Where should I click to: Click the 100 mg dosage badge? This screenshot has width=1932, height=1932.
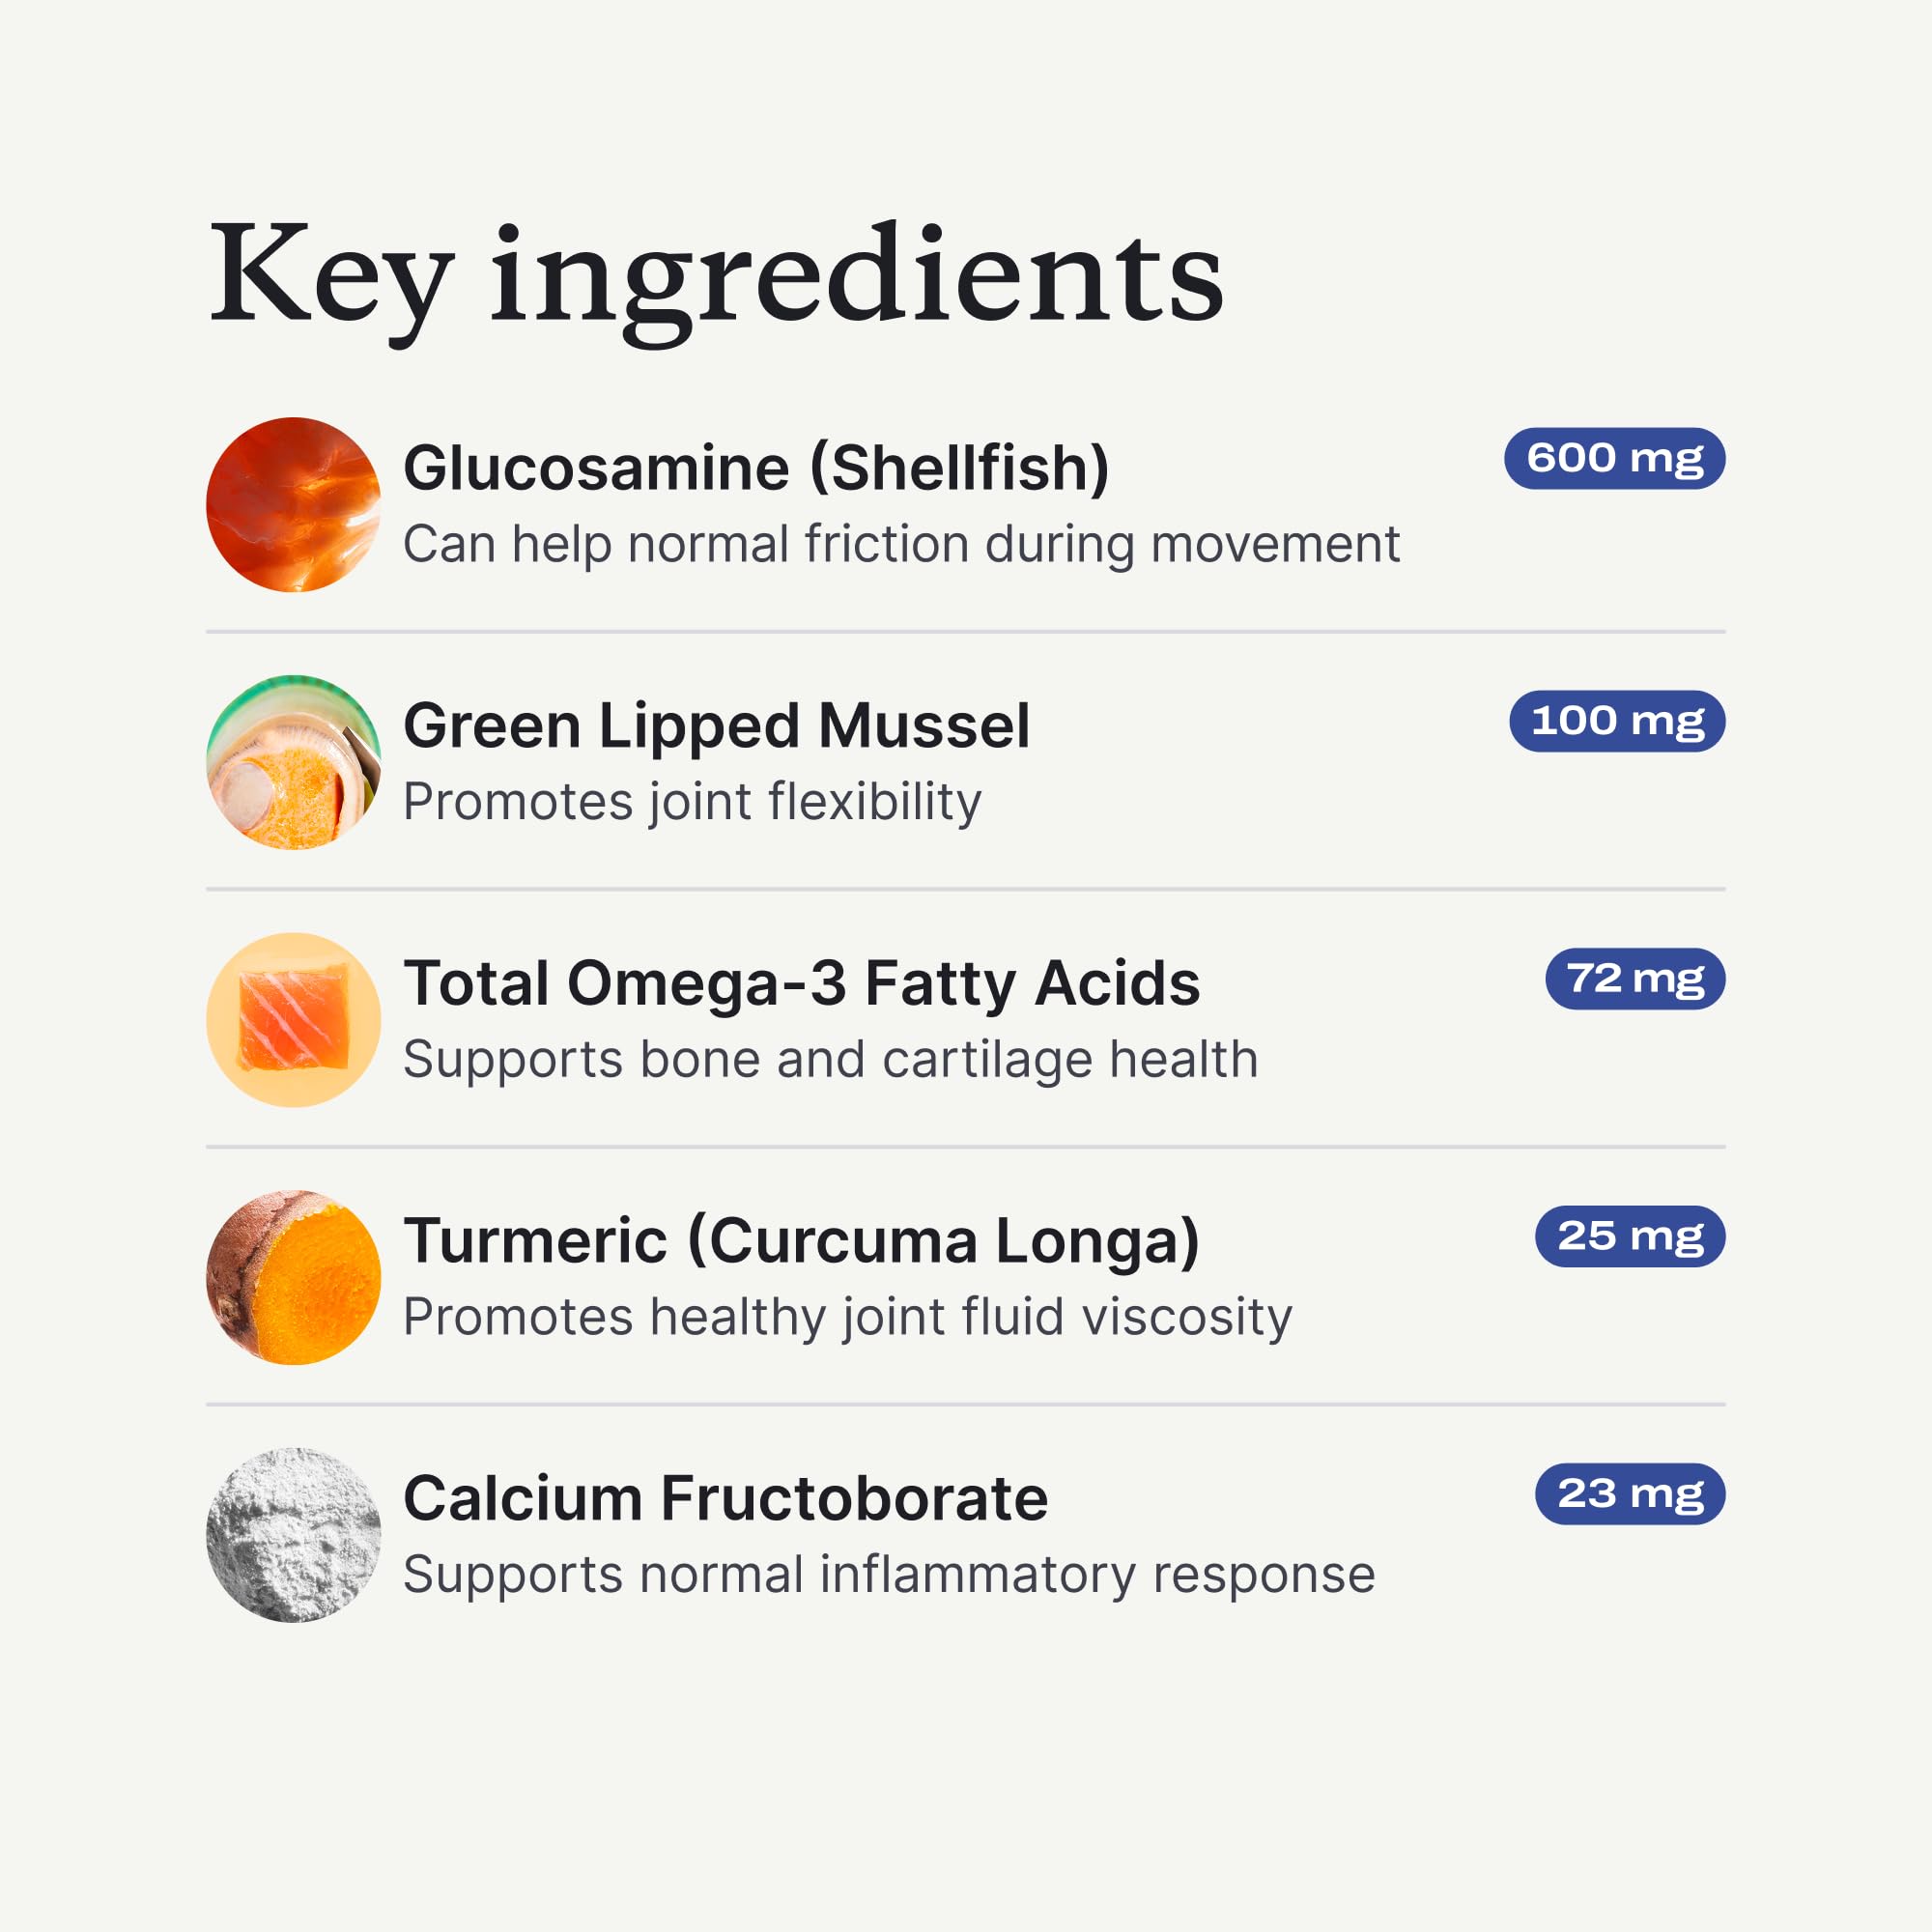coord(1616,720)
